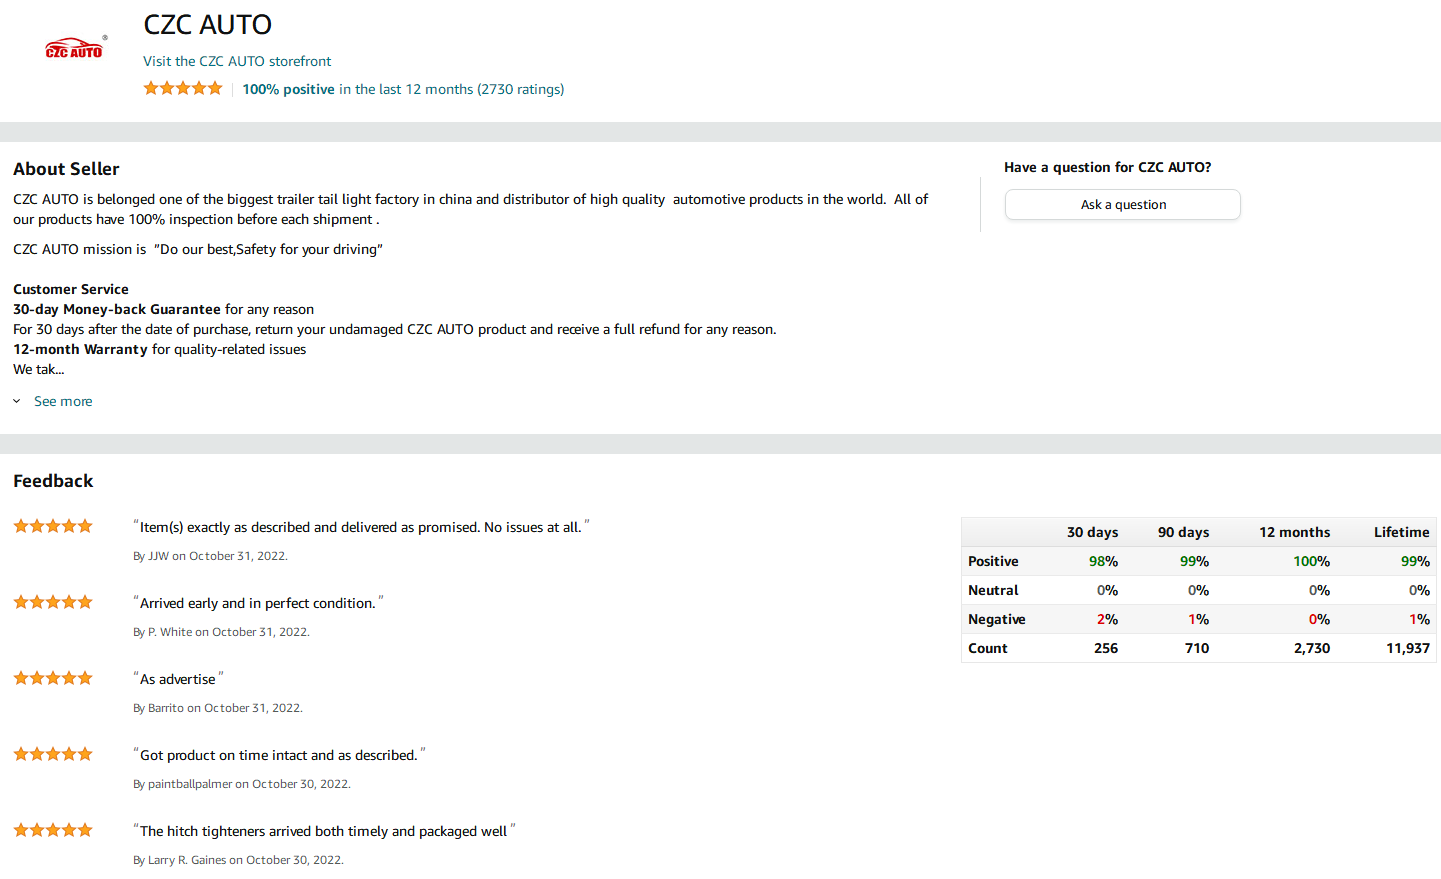Click the Positive row label
This screenshot has width=1441, height=879.
click(x=993, y=561)
